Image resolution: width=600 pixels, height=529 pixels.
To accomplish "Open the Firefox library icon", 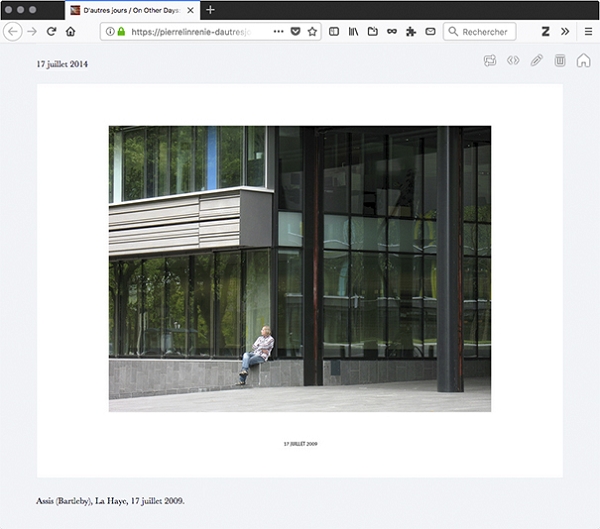I will 353,32.
